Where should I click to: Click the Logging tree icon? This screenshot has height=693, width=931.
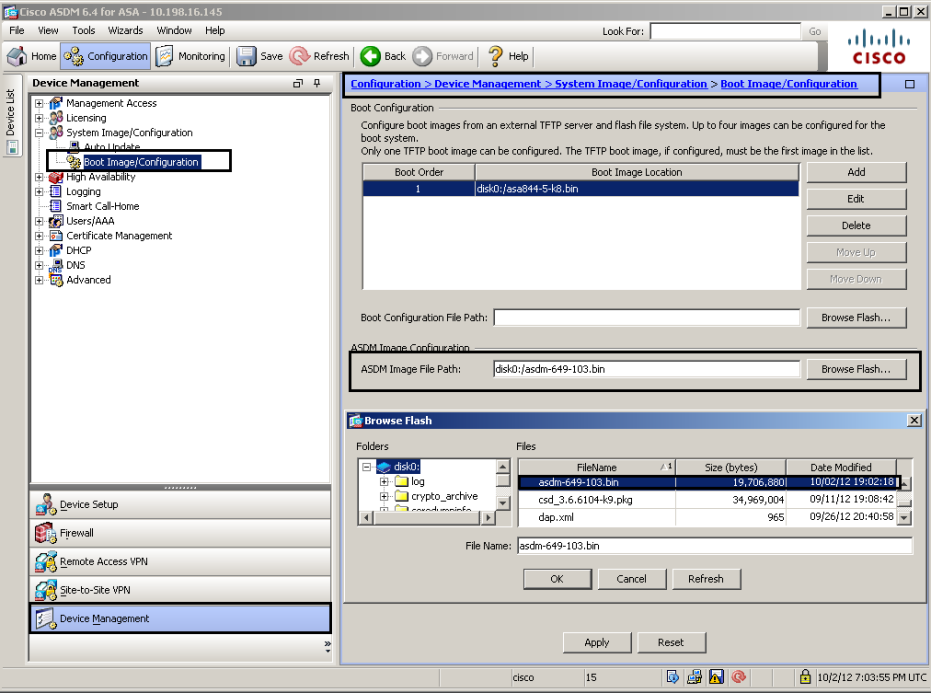click(56, 191)
